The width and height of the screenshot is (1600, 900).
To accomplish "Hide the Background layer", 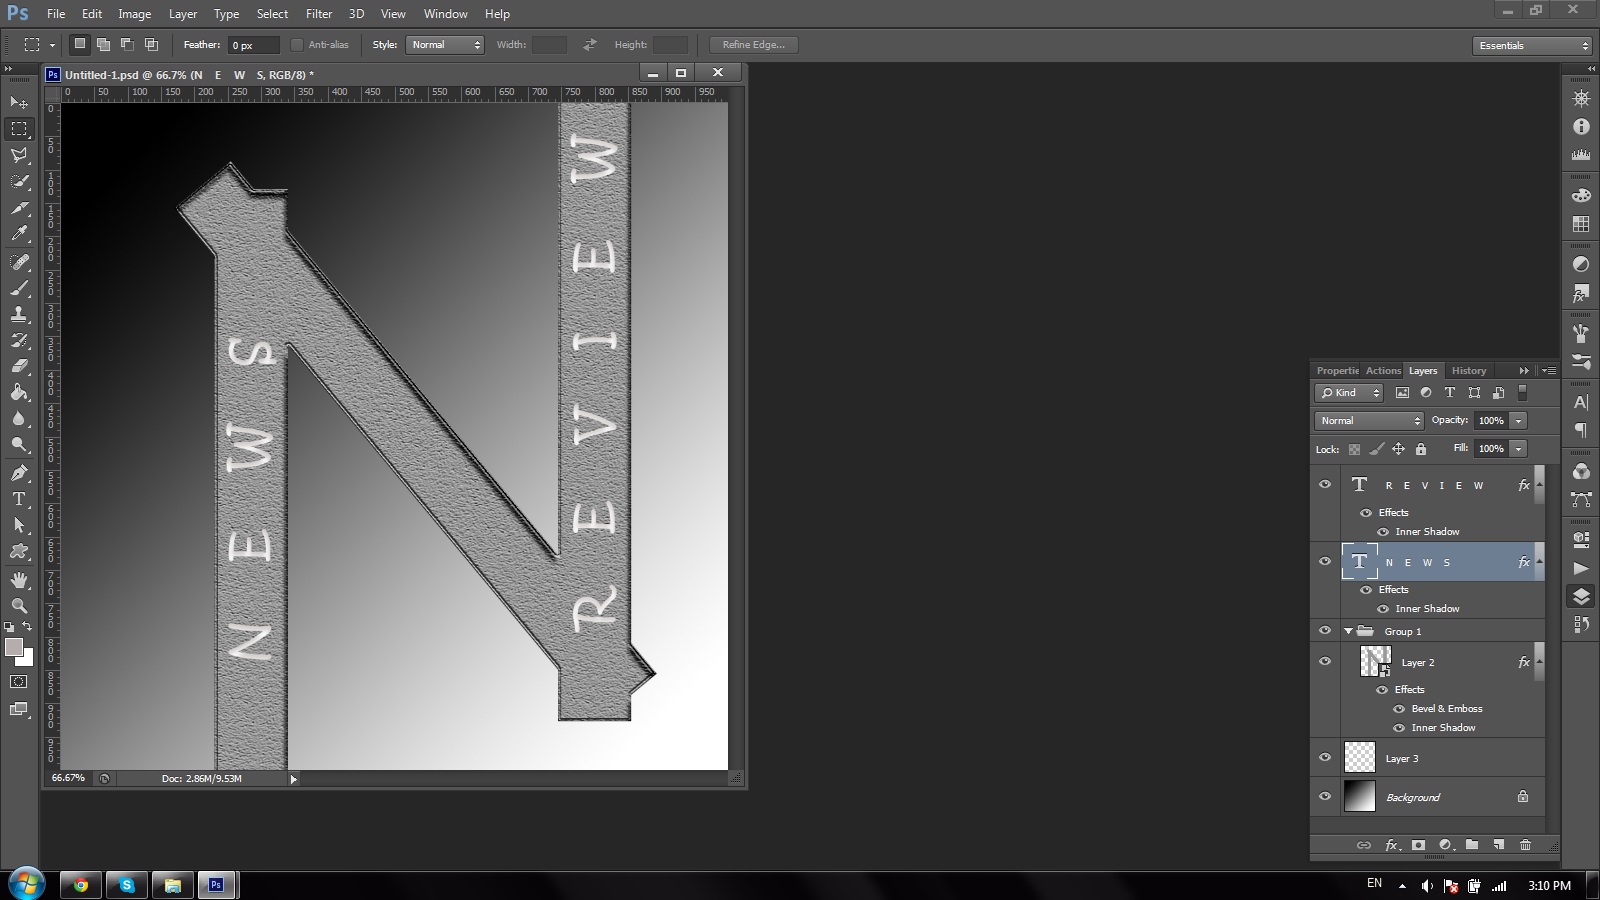I will point(1325,797).
